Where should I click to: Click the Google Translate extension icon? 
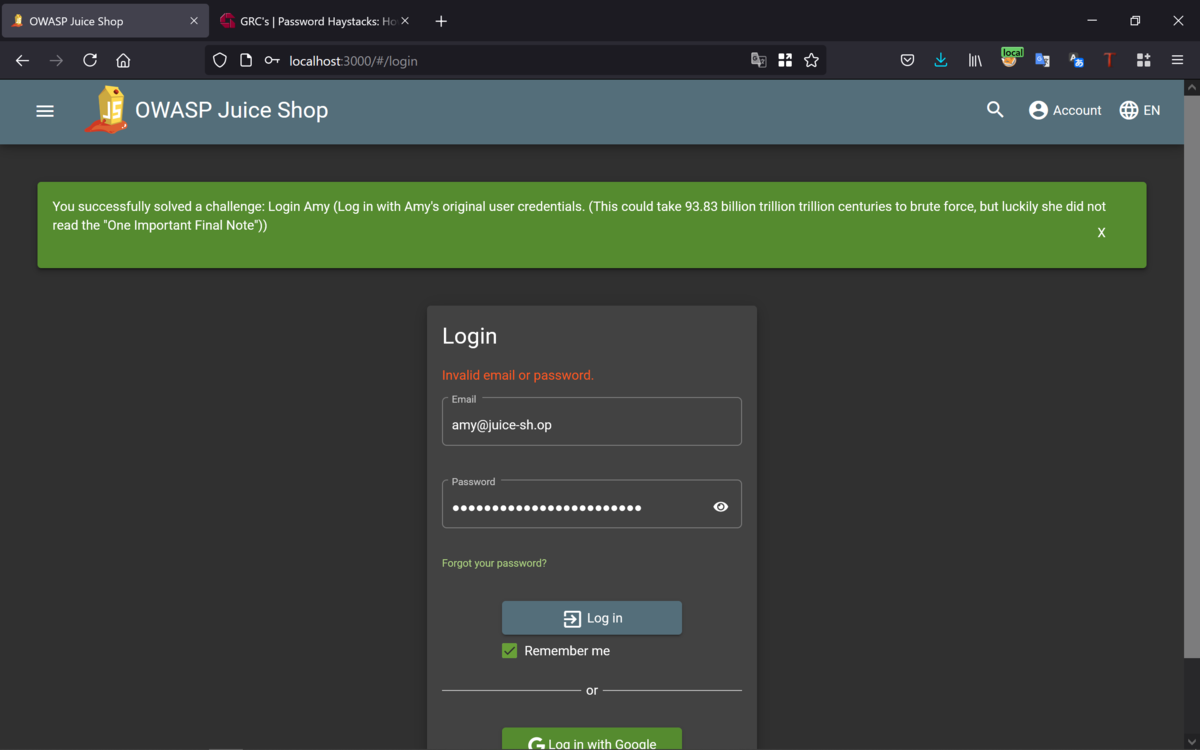pyautogui.click(x=1042, y=61)
